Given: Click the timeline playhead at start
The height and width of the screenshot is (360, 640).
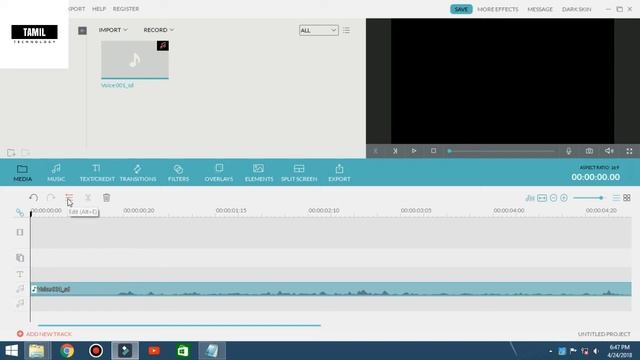Looking at the screenshot, I should (31, 213).
